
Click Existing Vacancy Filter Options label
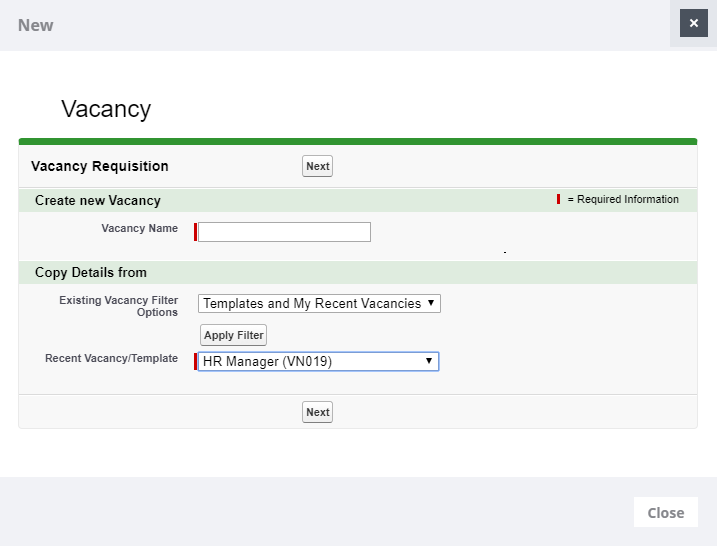(118, 306)
